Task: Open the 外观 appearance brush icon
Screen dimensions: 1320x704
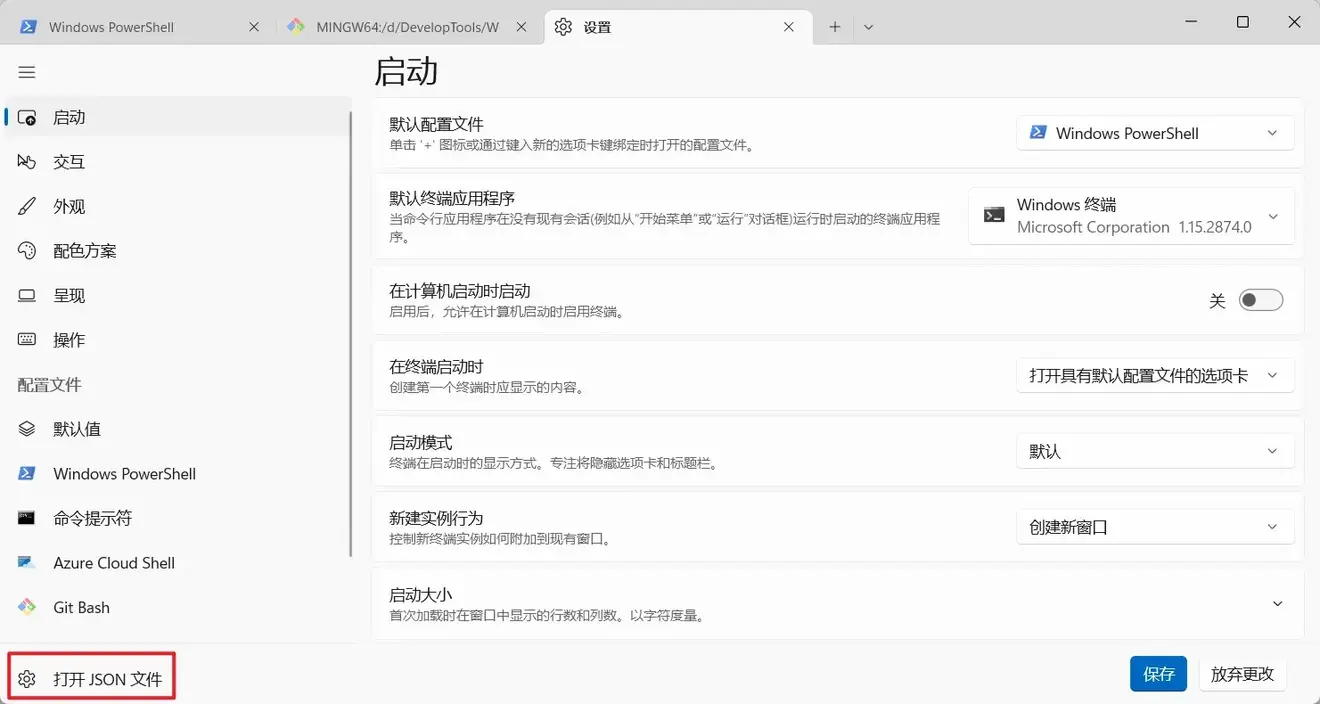Action: [x=27, y=207]
